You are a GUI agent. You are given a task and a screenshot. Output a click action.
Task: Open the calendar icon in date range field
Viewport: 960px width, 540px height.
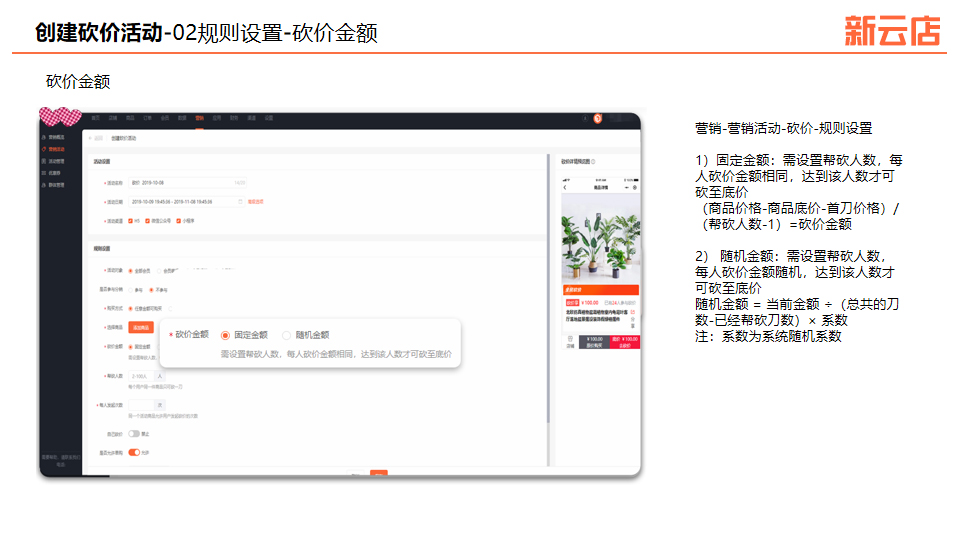pos(240,201)
